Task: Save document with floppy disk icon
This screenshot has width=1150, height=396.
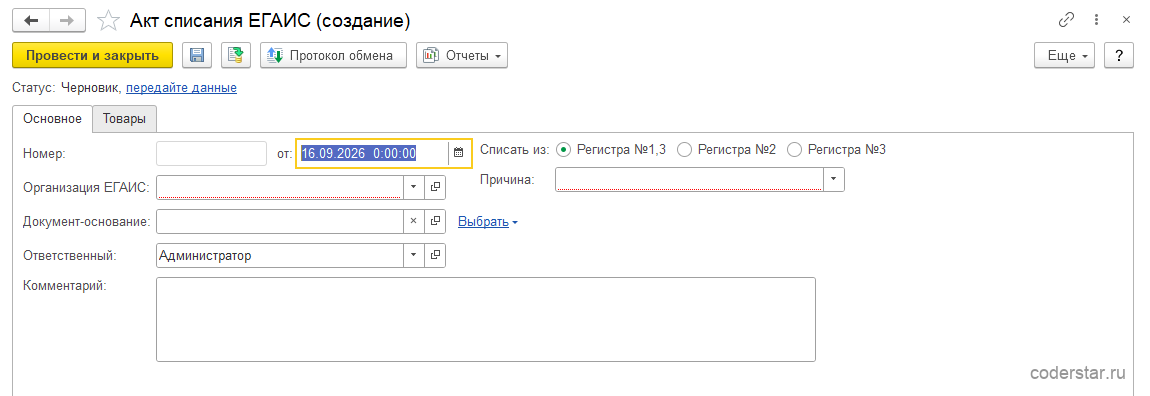Action: tap(197, 55)
